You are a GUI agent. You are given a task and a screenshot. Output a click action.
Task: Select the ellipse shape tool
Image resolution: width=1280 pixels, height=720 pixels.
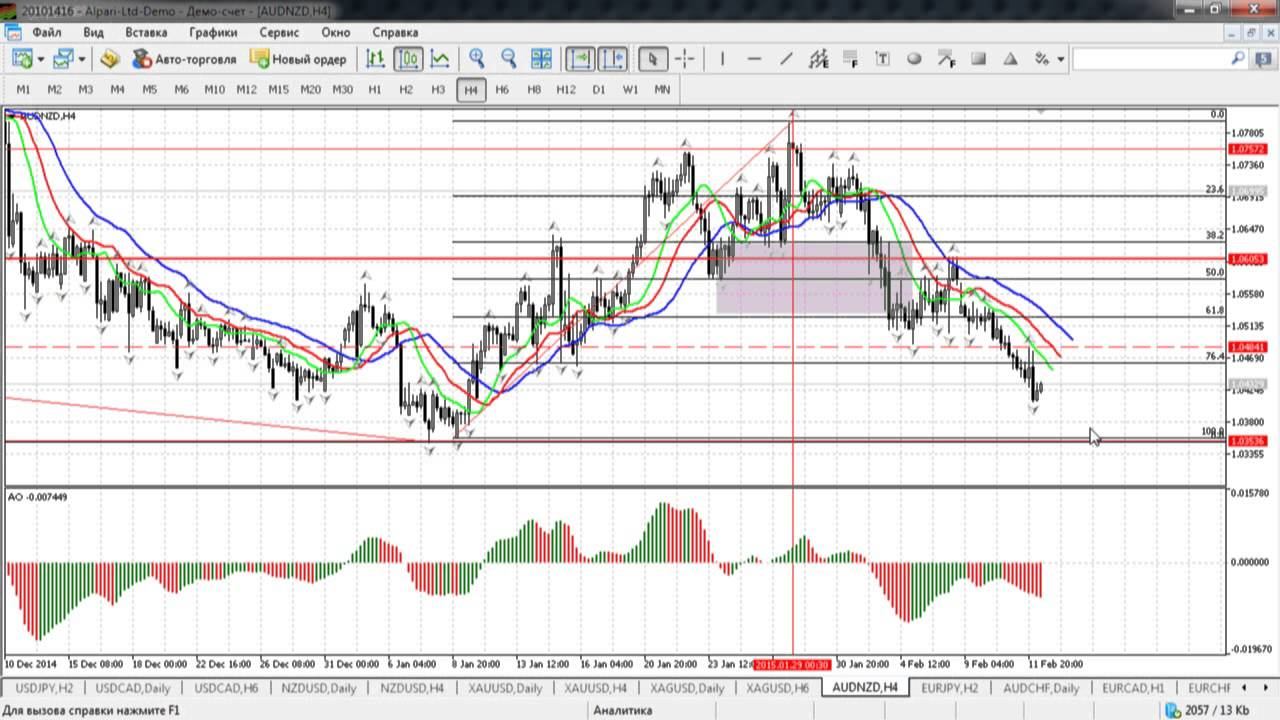point(914,59)
